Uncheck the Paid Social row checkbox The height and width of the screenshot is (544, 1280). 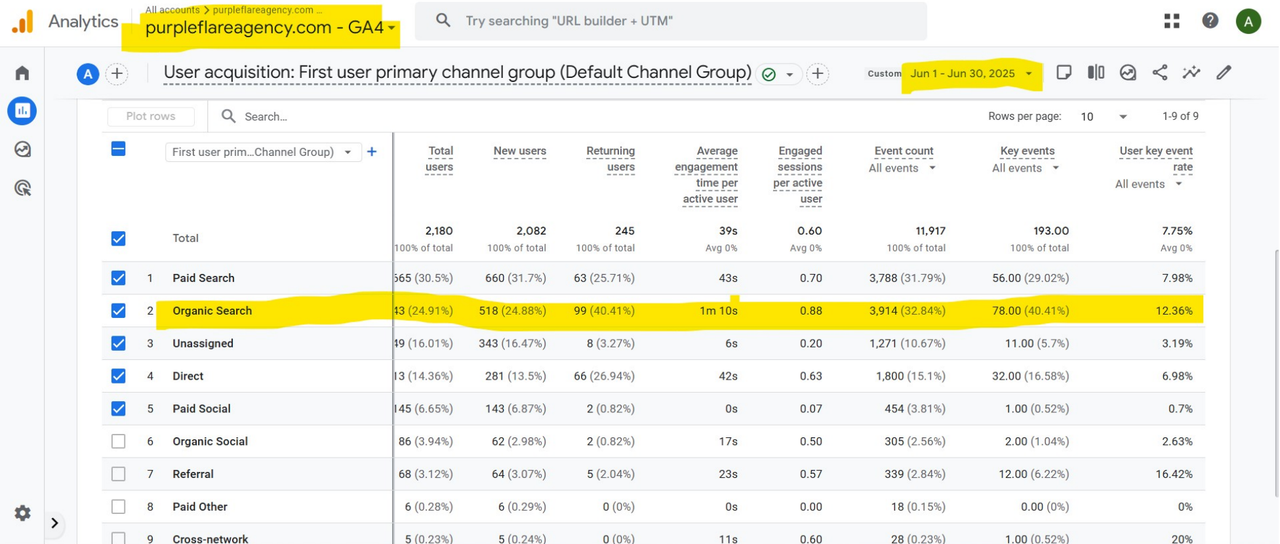(x=118, y=408)
